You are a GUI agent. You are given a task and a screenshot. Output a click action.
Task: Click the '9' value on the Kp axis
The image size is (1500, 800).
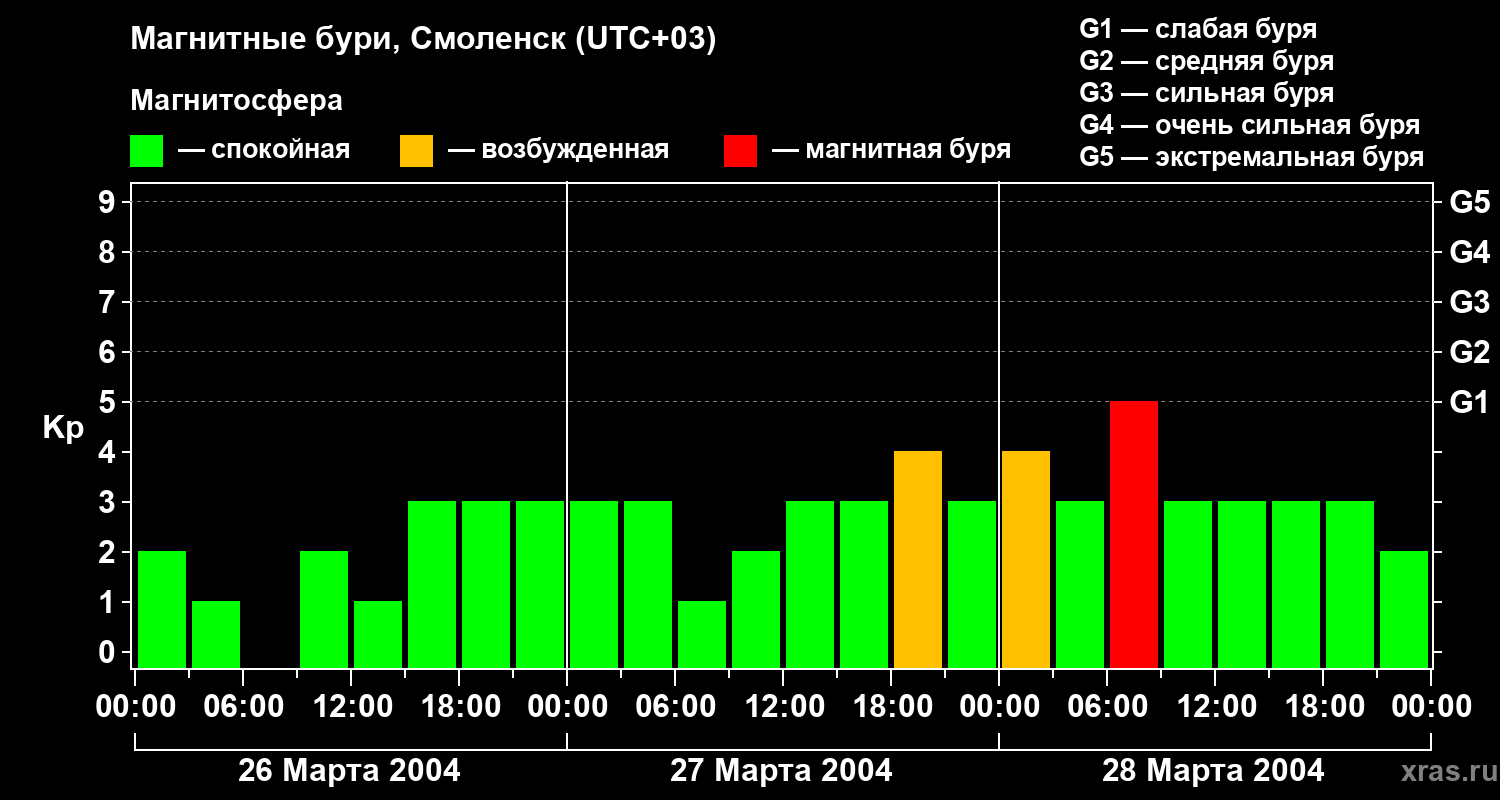109,202
